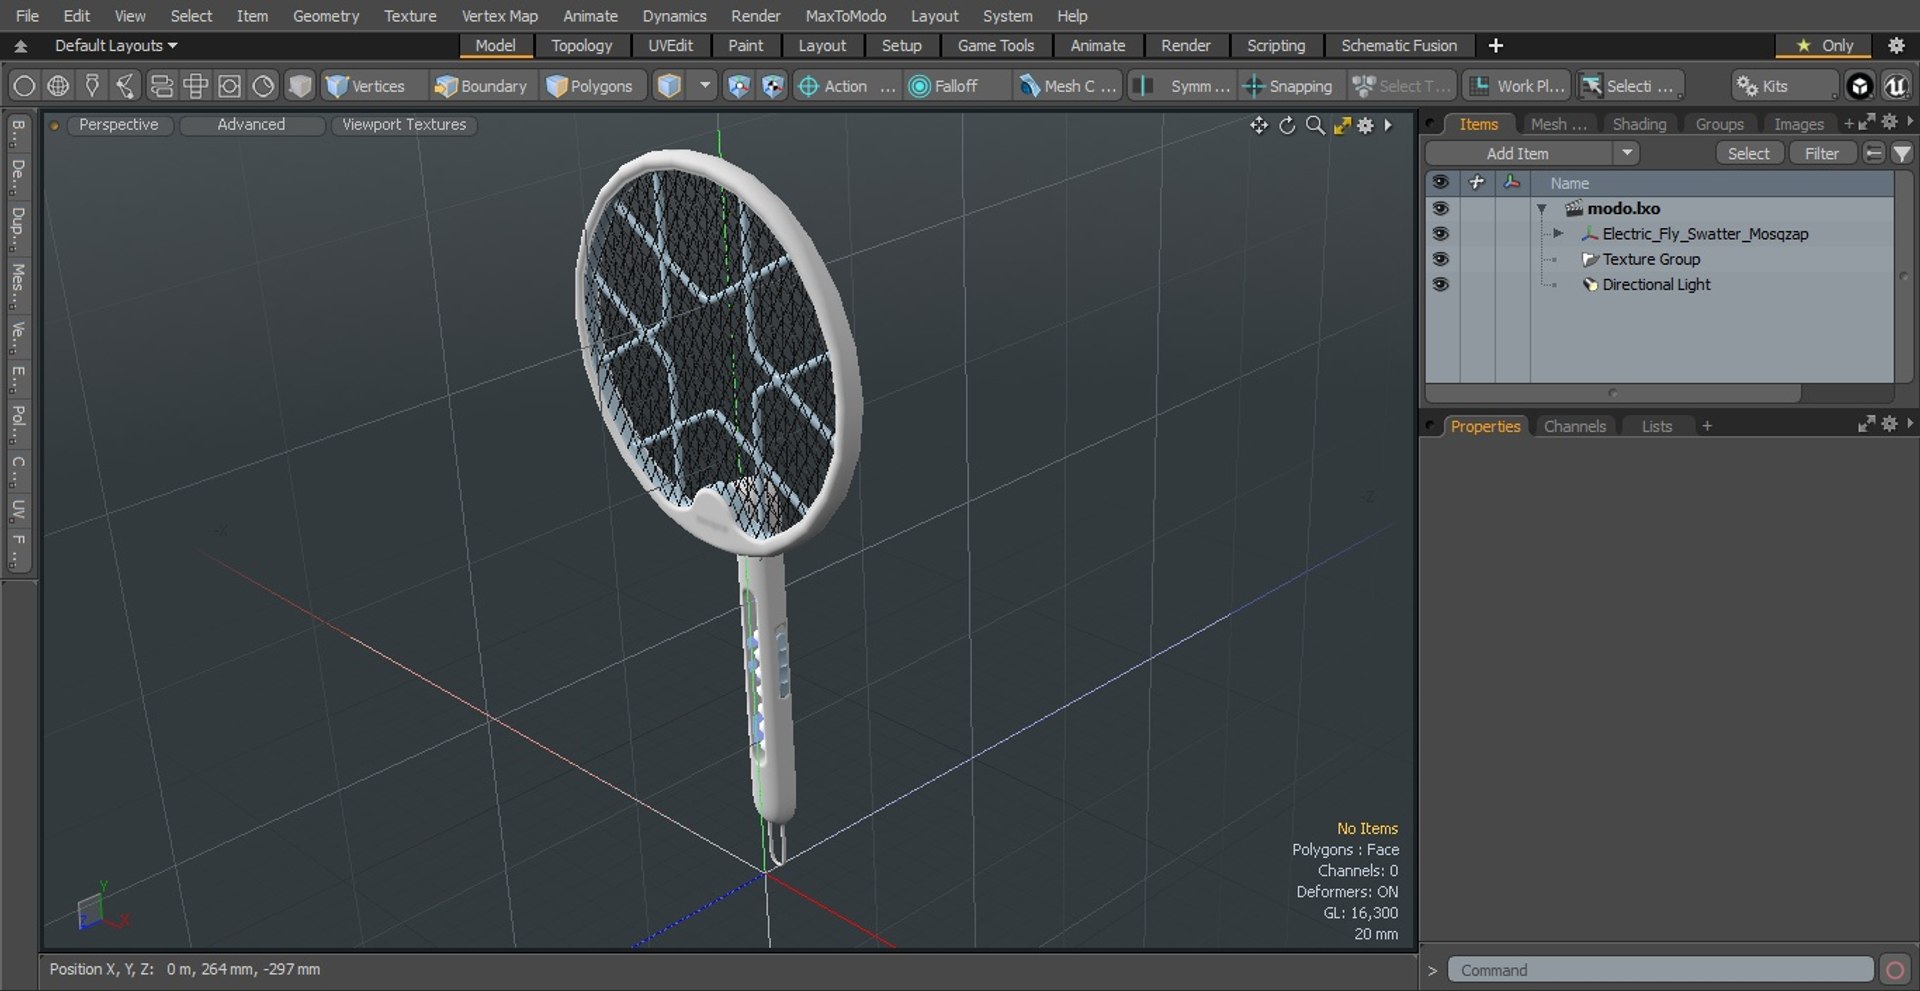Open the Perspective view type dropdown

tap(118, 125)
